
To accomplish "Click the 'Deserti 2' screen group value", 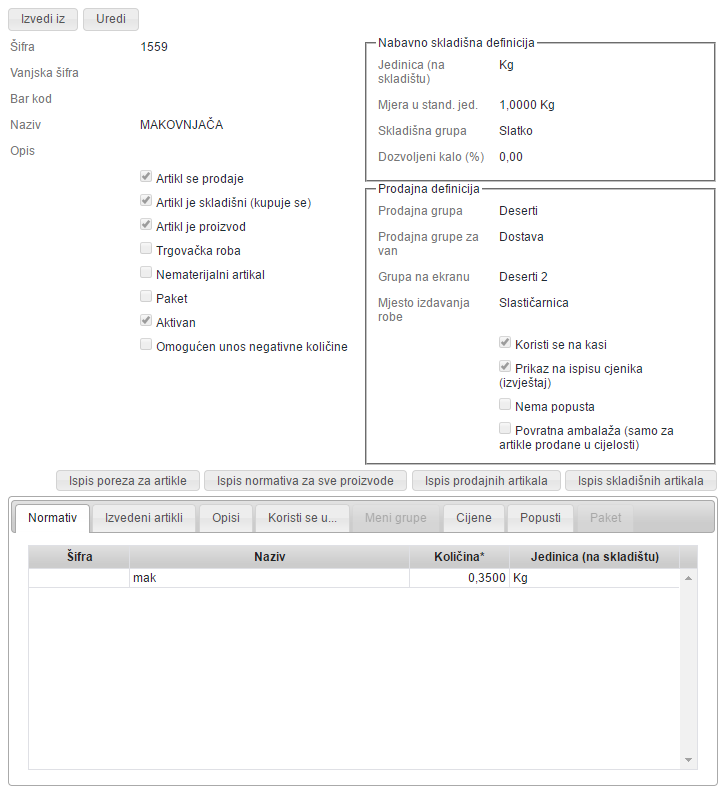I will [523, 277].
